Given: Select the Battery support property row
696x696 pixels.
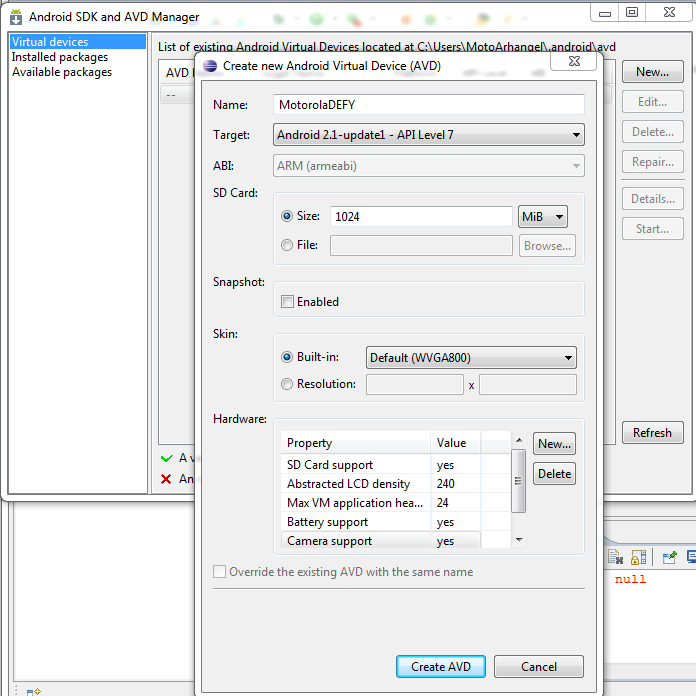Looking at the screenshot, I should (x=395, y=522).
